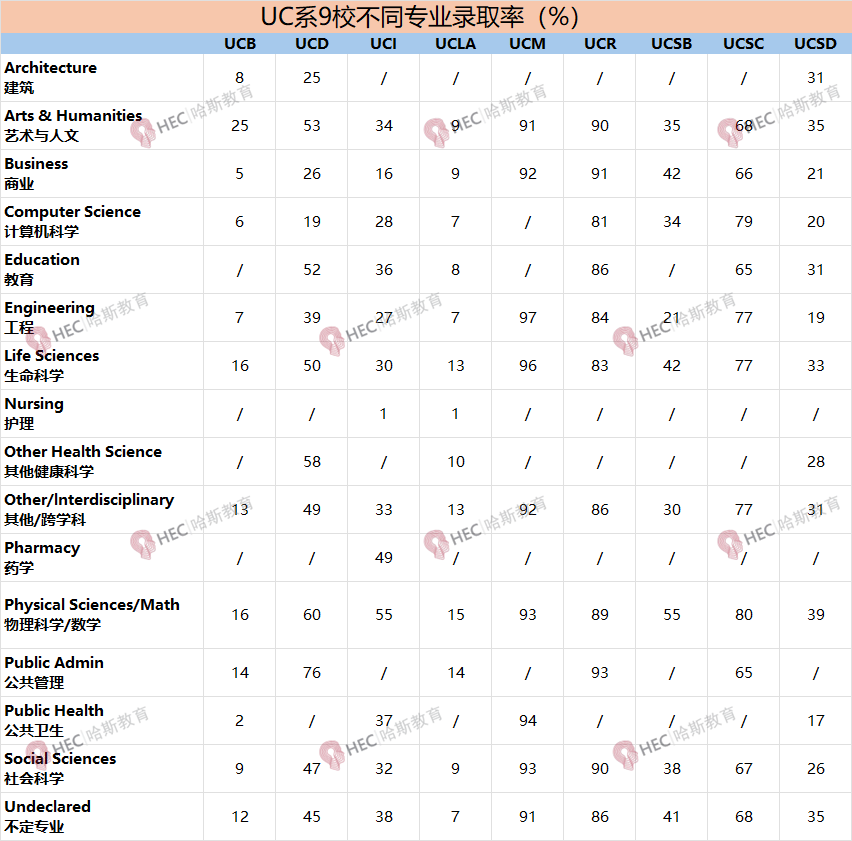Select the UCSC column header
This screenshot has width=852, height=841.
(743, 43)
